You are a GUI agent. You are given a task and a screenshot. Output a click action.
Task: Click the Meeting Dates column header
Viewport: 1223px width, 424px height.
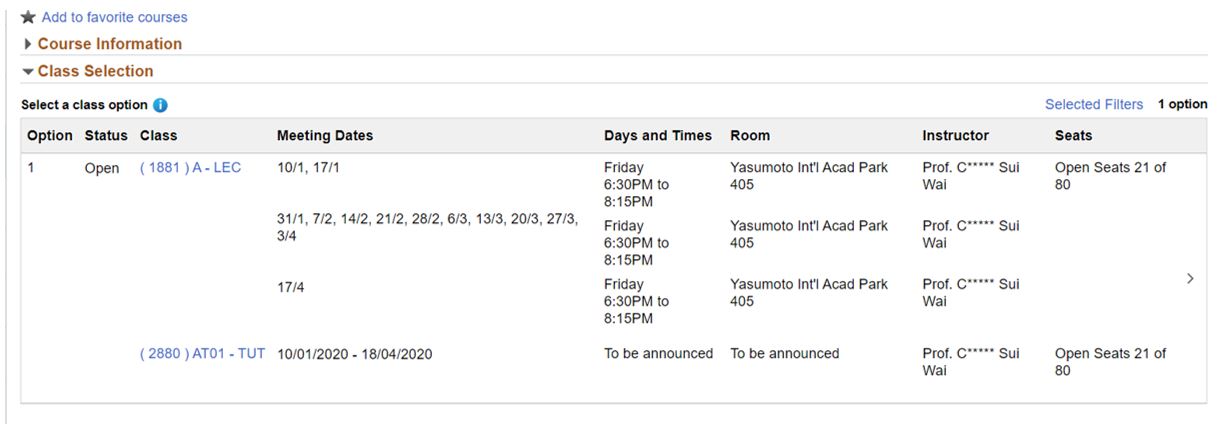coord(325,135)
